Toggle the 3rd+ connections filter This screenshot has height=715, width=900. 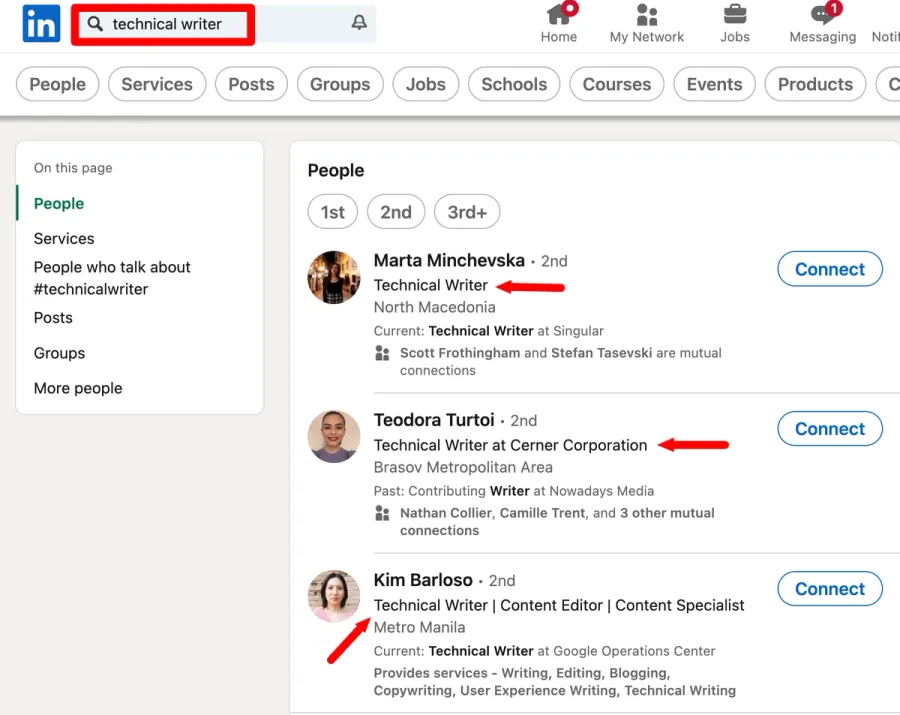click(467, 211)
